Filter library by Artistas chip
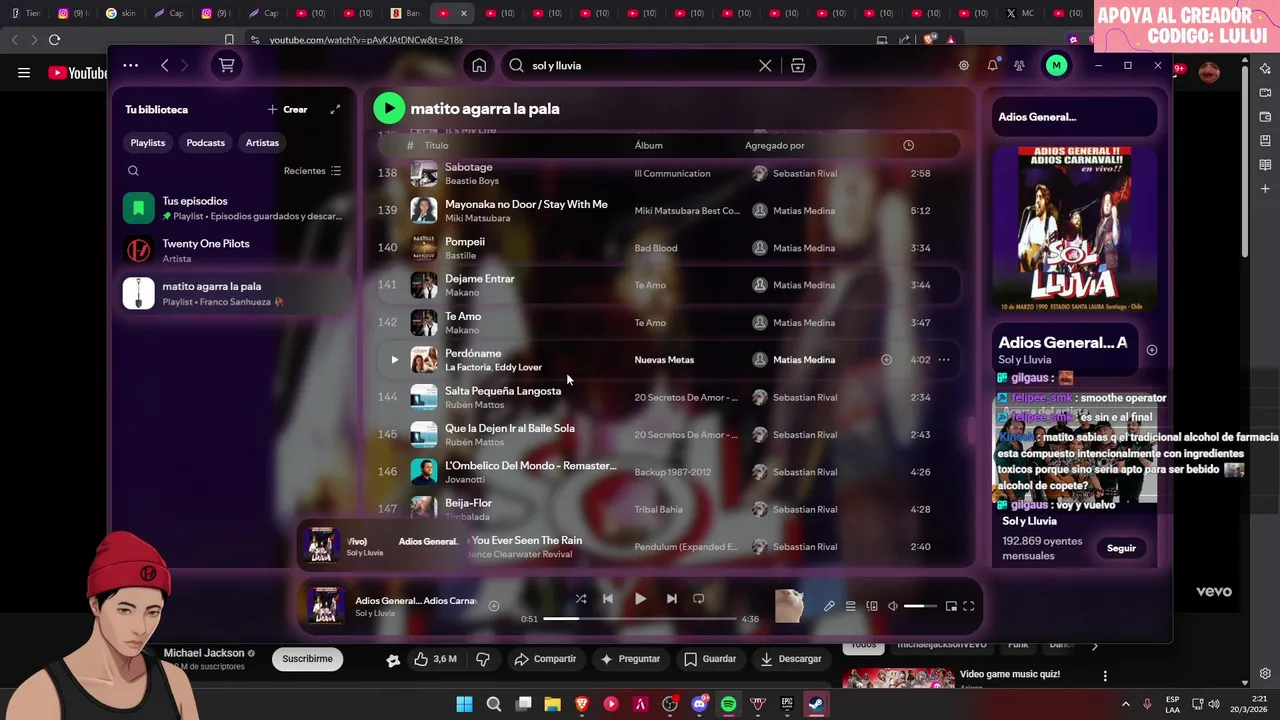The image size is (1280, 720). (x=262, y=143)
